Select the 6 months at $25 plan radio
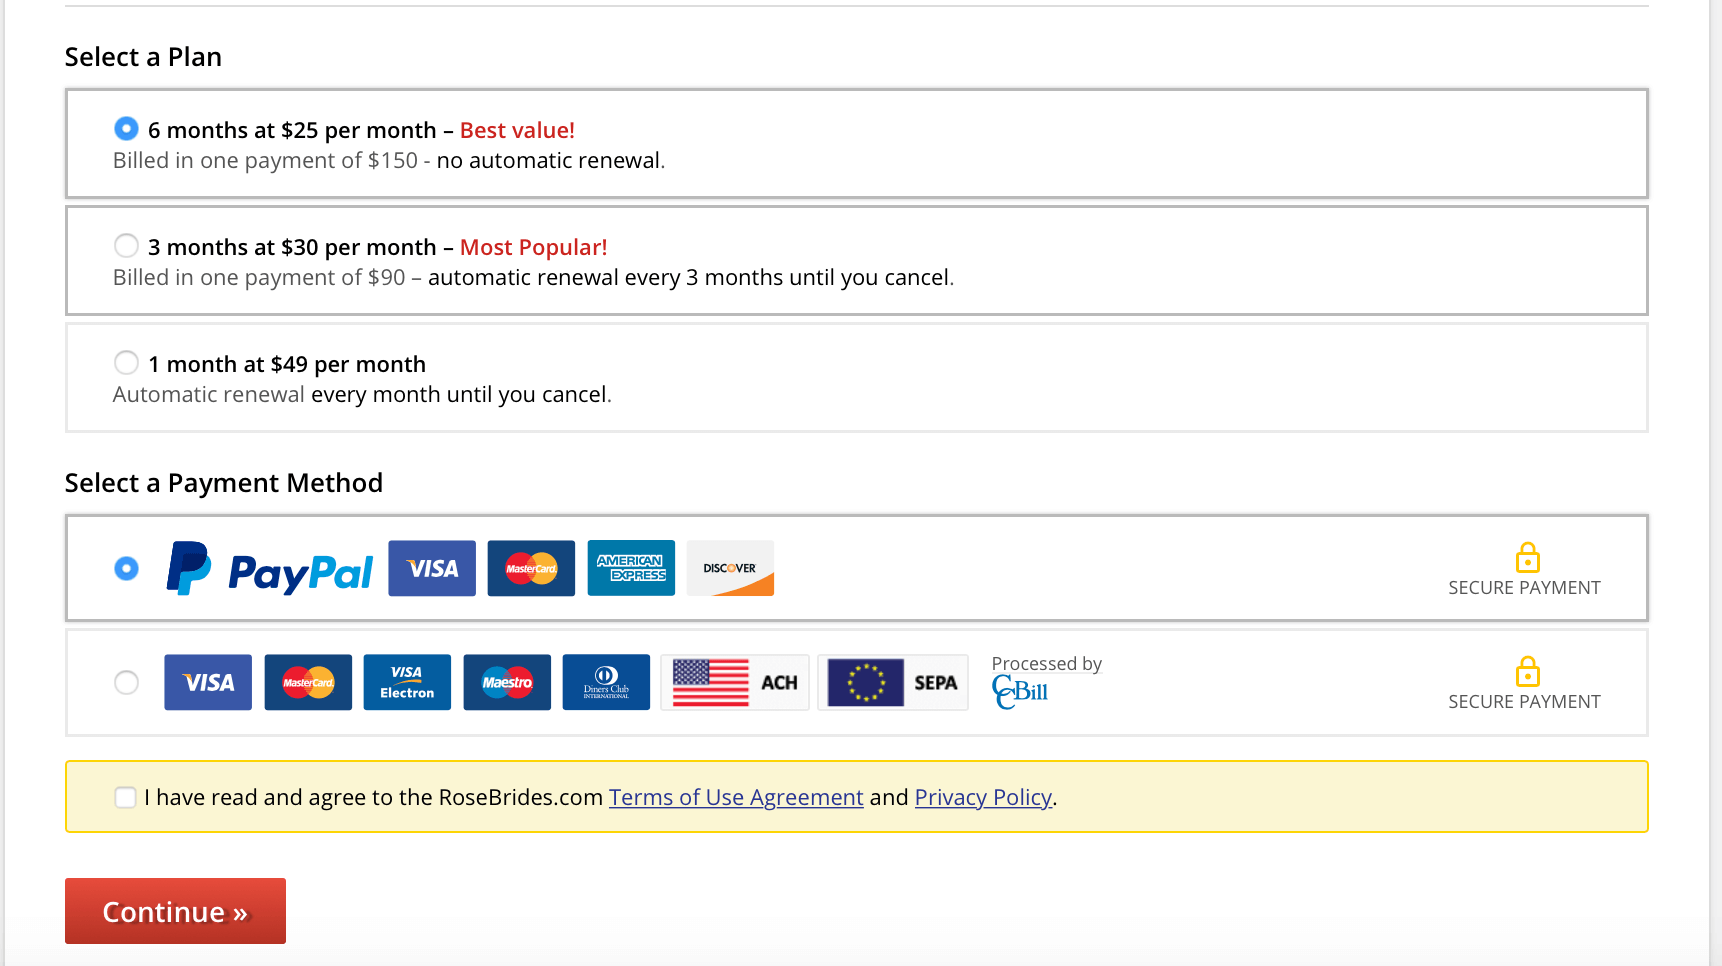This screenshot has height=966, width=1722. 126,128
